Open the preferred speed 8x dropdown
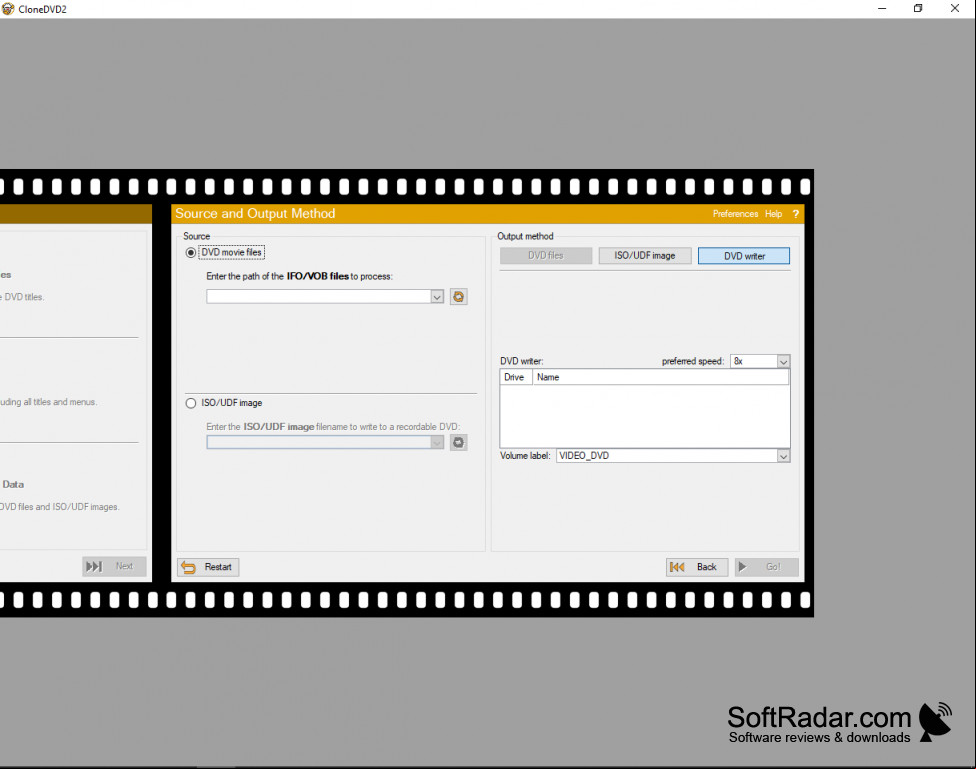The width and height of the screenshot is (976, 769). click(x=783, y=362)
